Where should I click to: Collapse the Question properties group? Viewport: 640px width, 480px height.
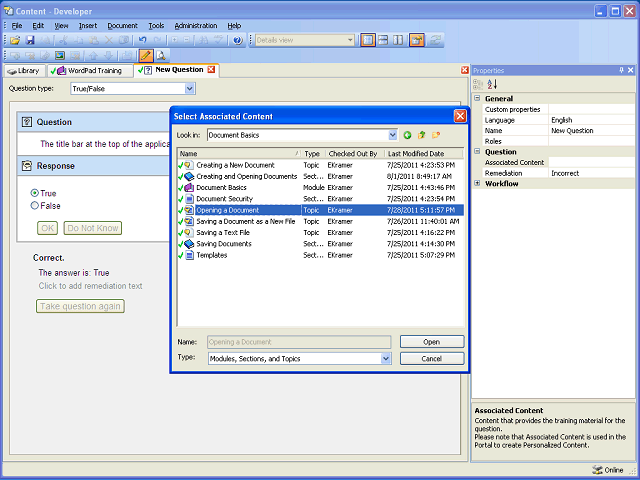pos(477,151)
